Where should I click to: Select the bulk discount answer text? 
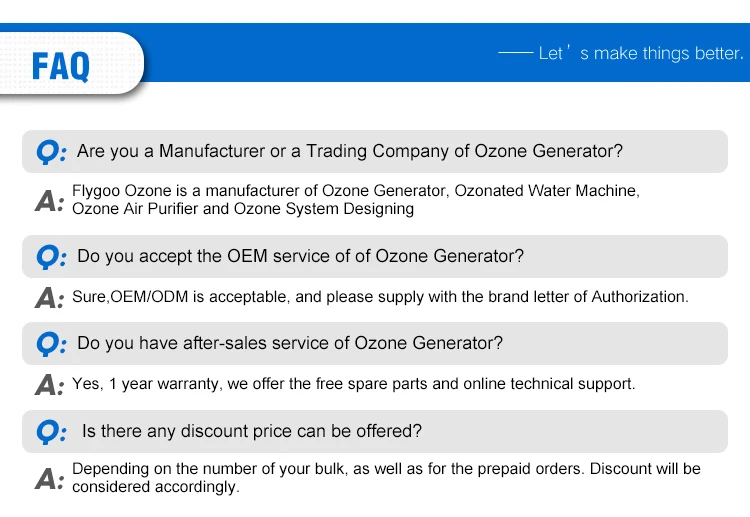click(386, 478)
